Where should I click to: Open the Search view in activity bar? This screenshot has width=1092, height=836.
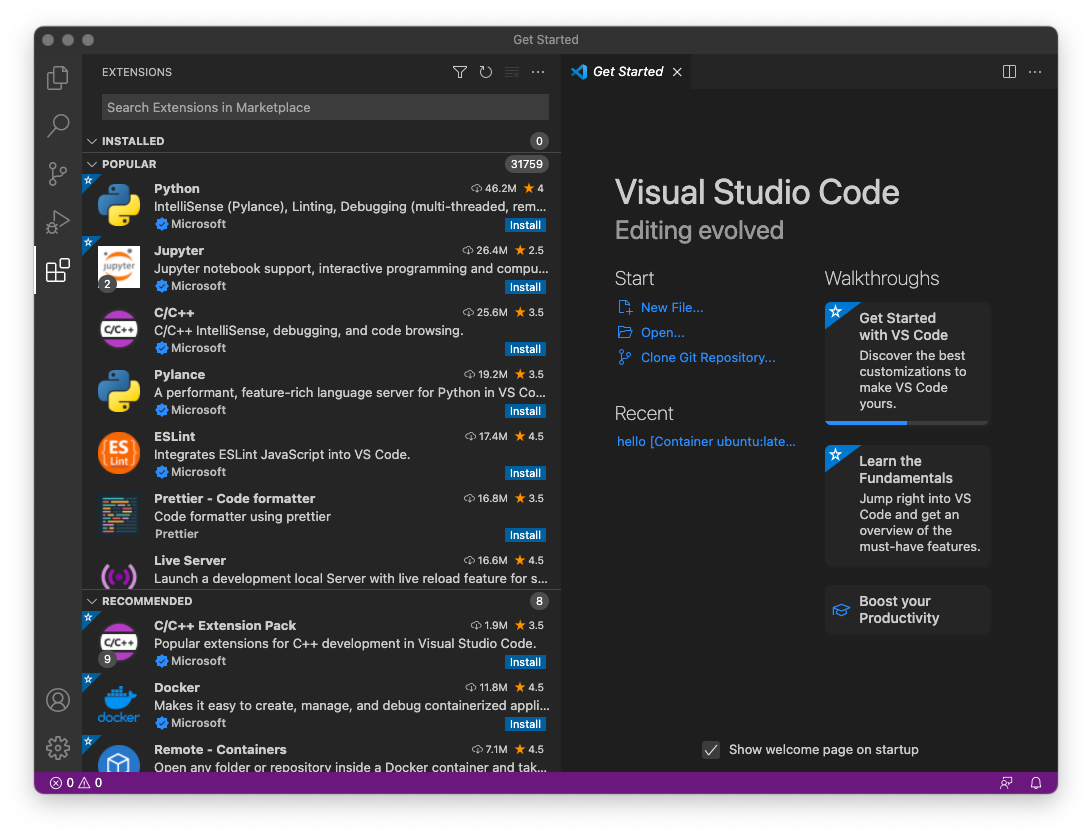pos(58,125)
